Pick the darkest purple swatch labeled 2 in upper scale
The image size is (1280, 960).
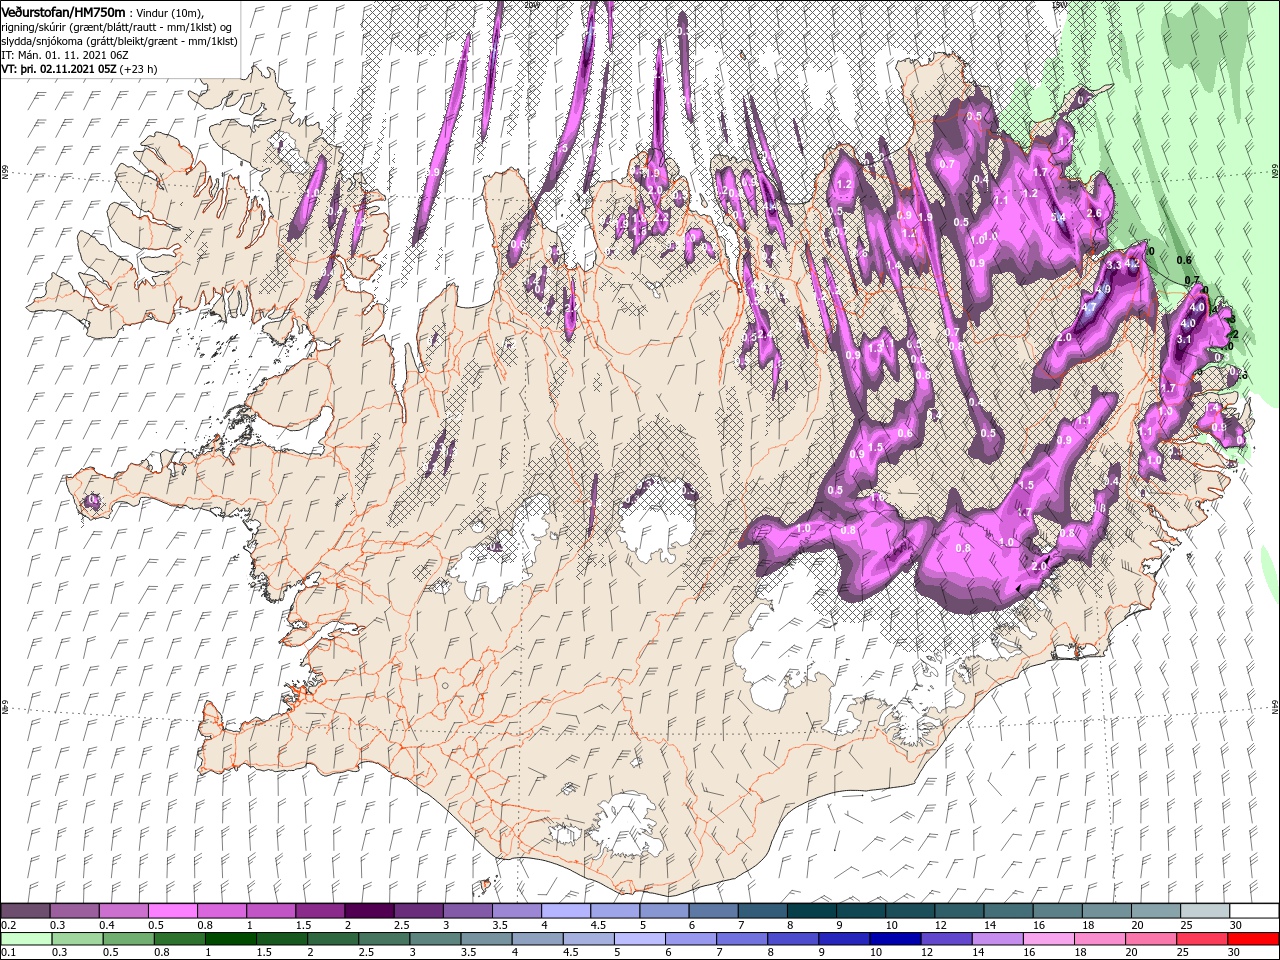368,911
